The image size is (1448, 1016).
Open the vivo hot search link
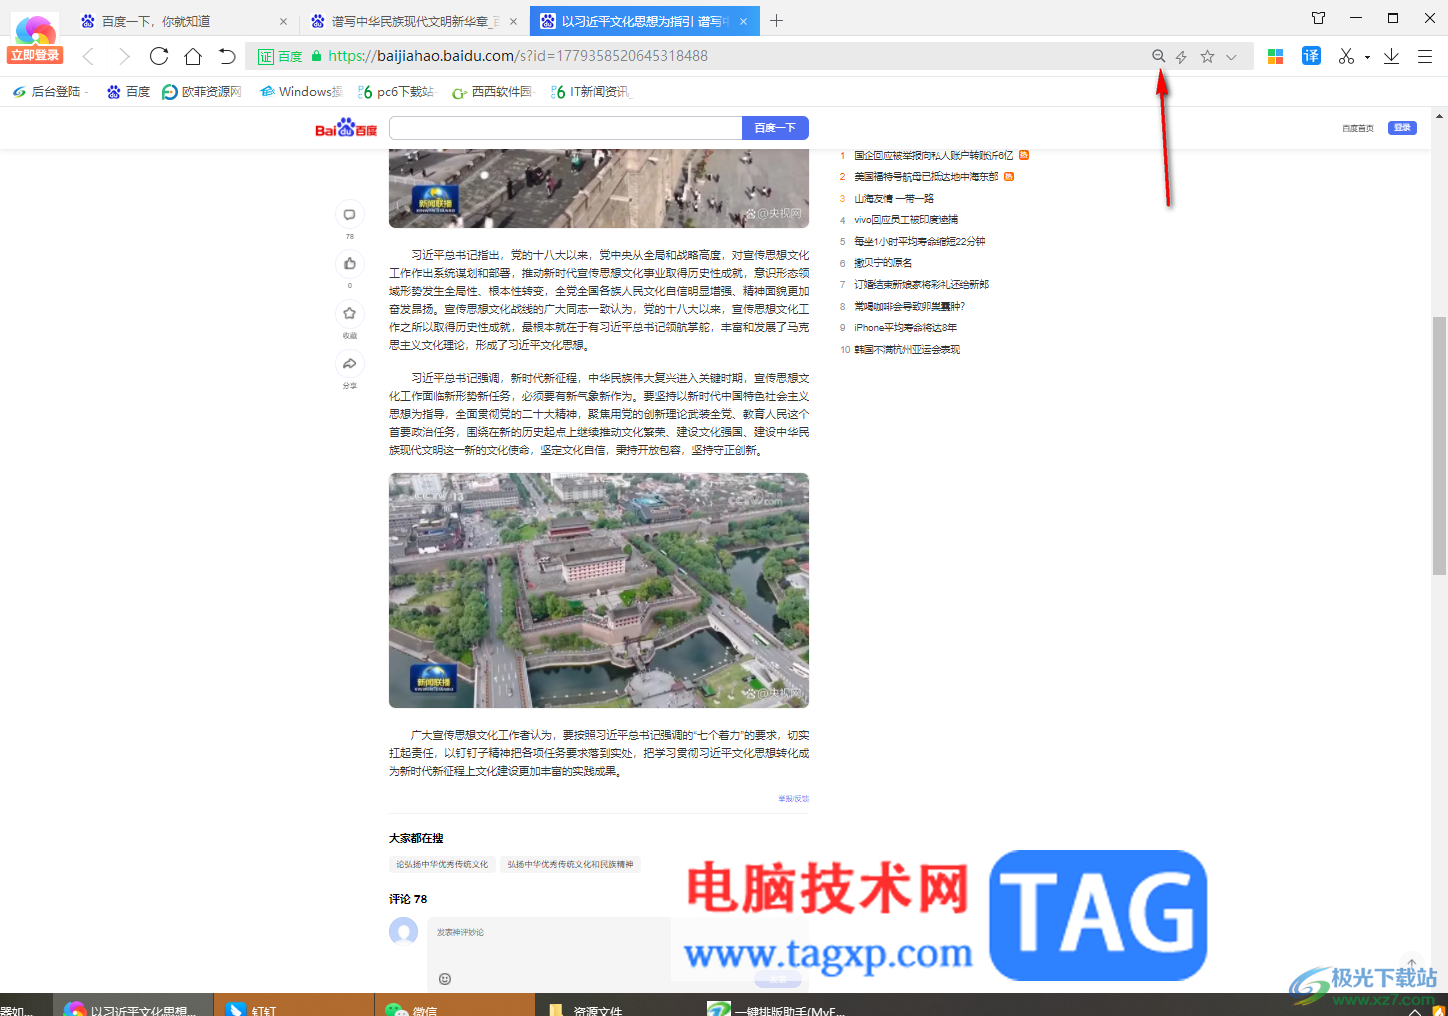click(x=906, y=219)
